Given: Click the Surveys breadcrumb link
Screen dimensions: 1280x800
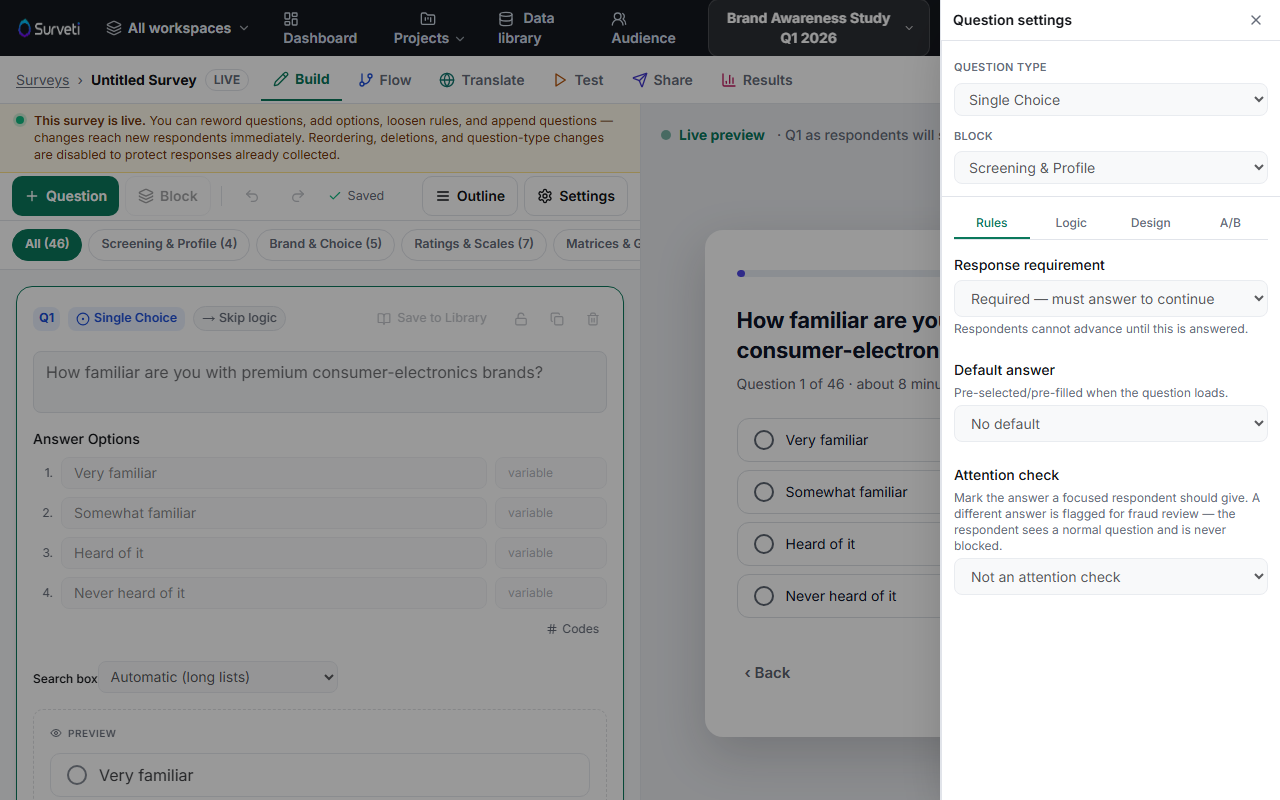Looking at the screenshot, I should (43, 80).
